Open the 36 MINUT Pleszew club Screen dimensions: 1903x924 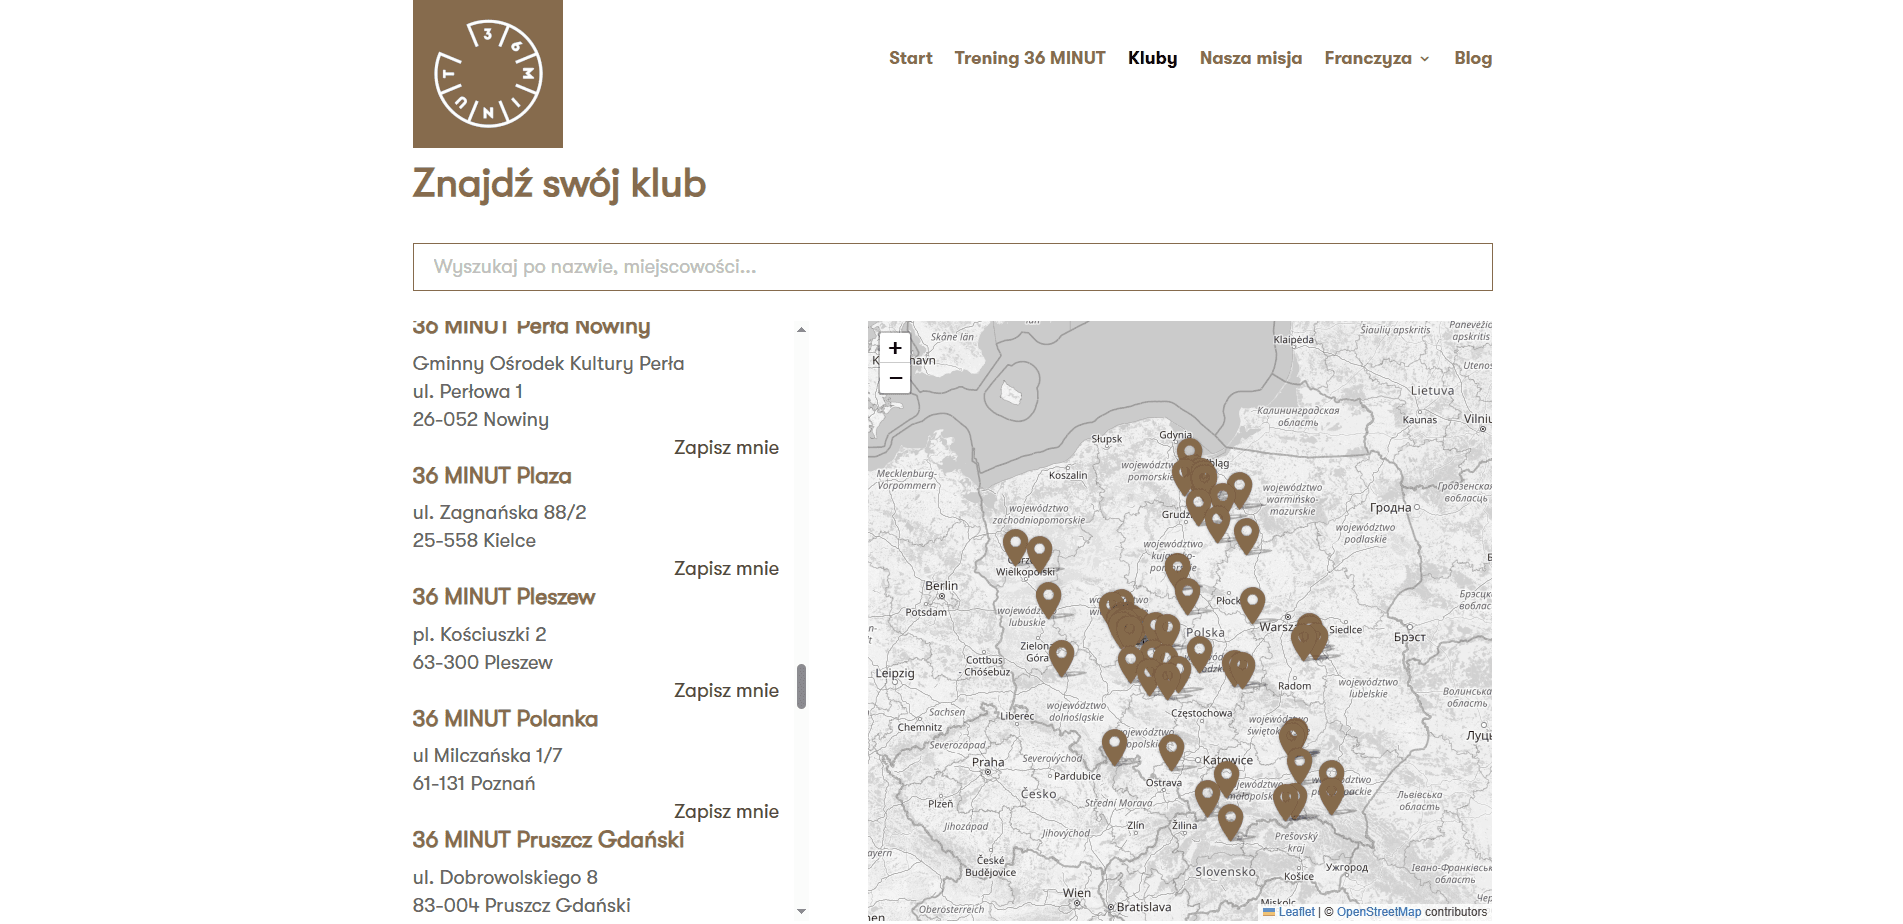click(x=504, y=597)
